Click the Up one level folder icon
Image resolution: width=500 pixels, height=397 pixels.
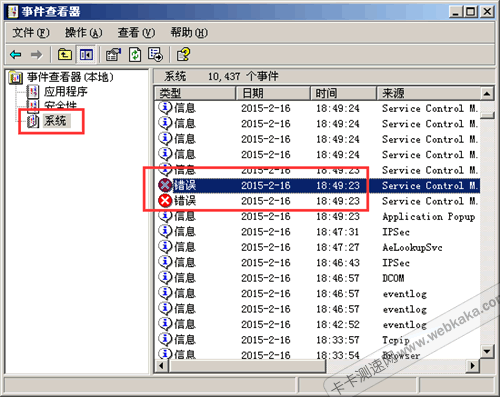click(65, 54)
